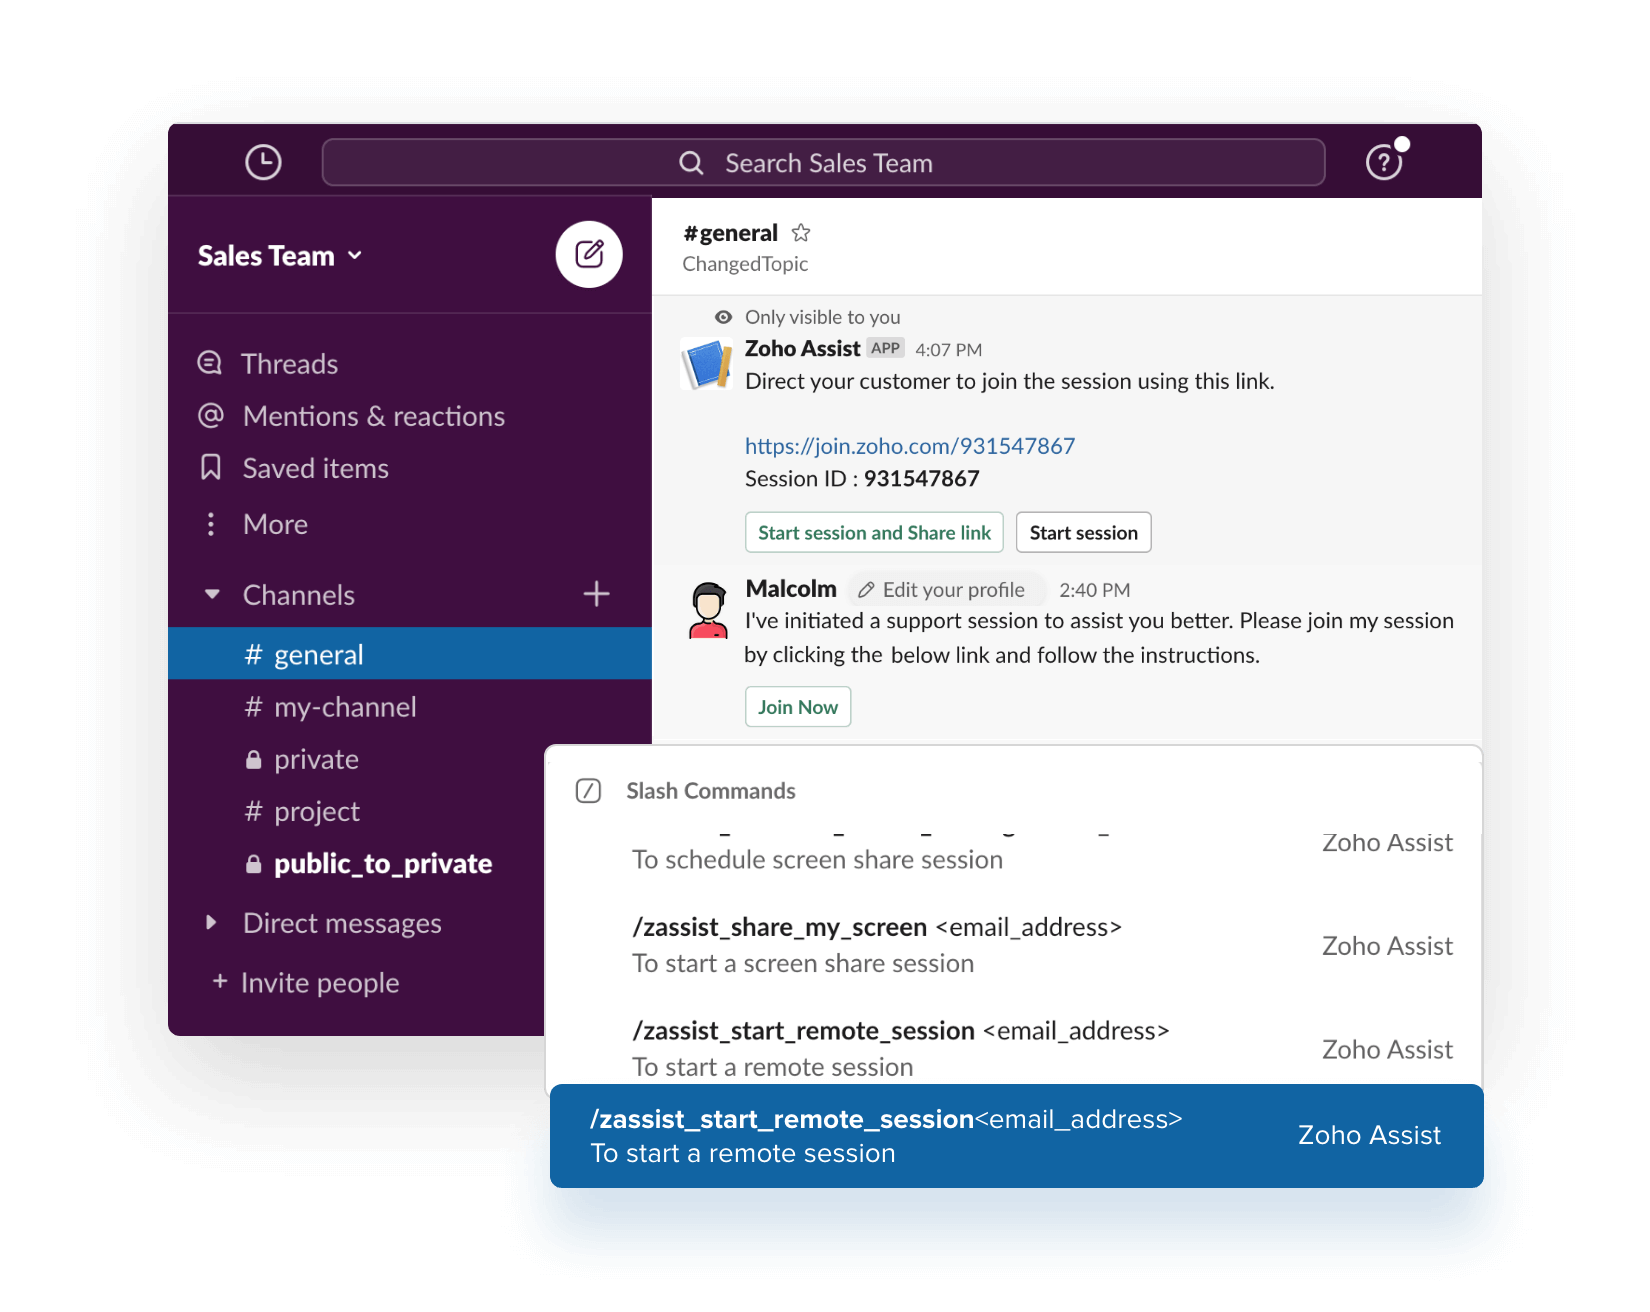Star the #general channel
The height and width of the screenshot is (1312, 1650).
pos(801,233)
